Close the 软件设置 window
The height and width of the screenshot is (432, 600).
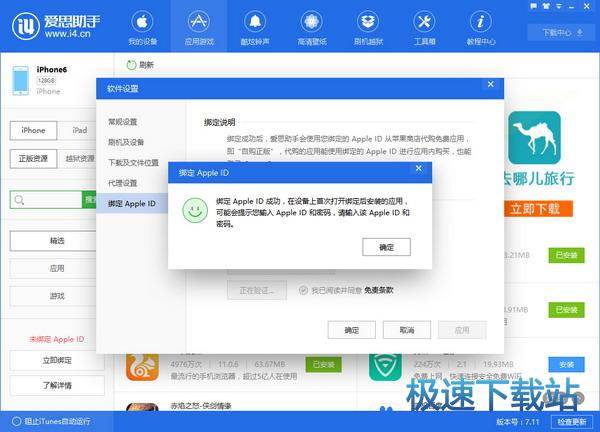tap(491, 84)
